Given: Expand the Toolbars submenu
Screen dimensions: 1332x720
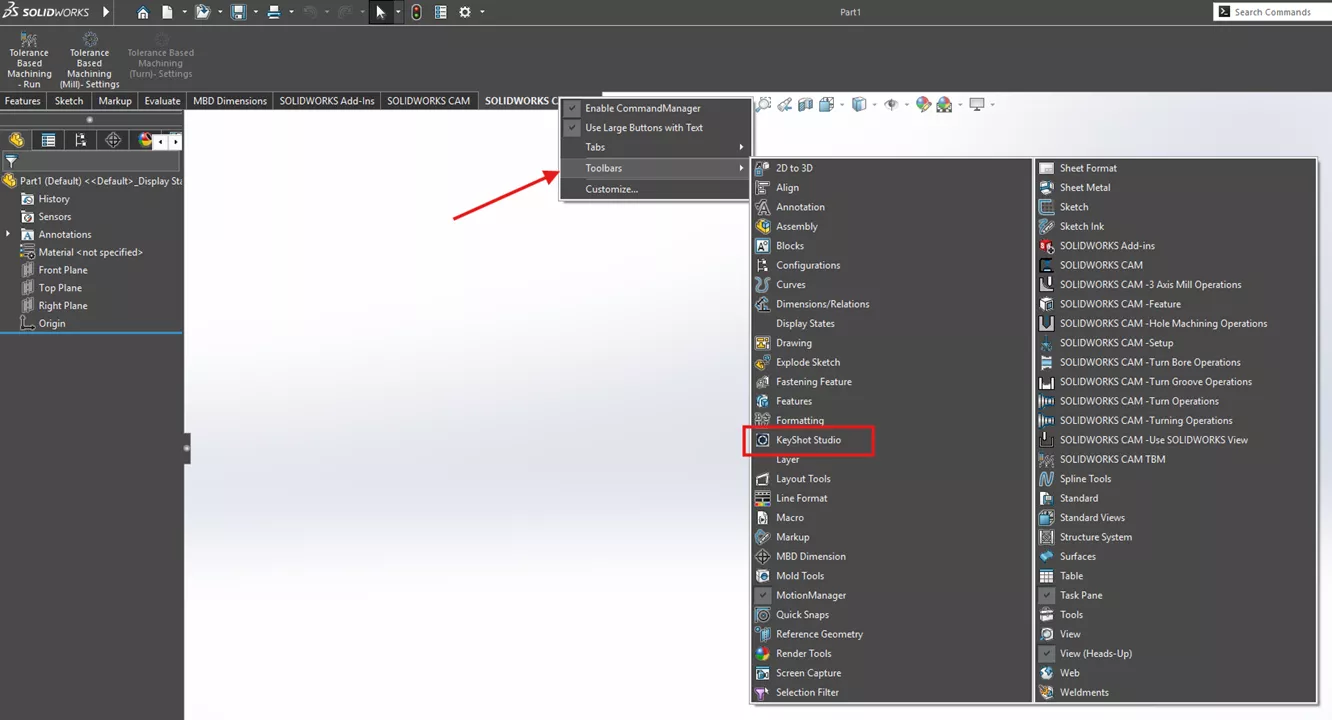Looking at the screenshot, I should point(655,168).
